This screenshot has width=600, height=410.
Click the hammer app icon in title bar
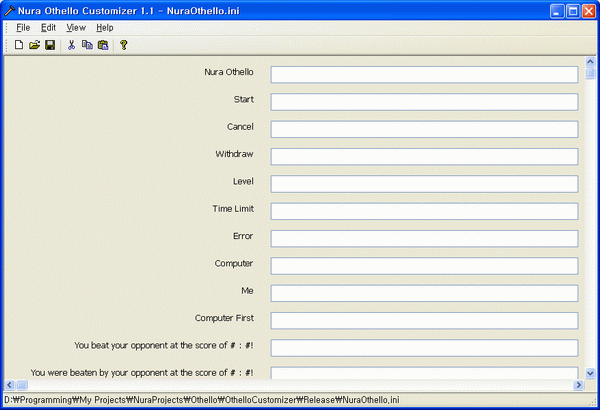click(x=9, y=11)
